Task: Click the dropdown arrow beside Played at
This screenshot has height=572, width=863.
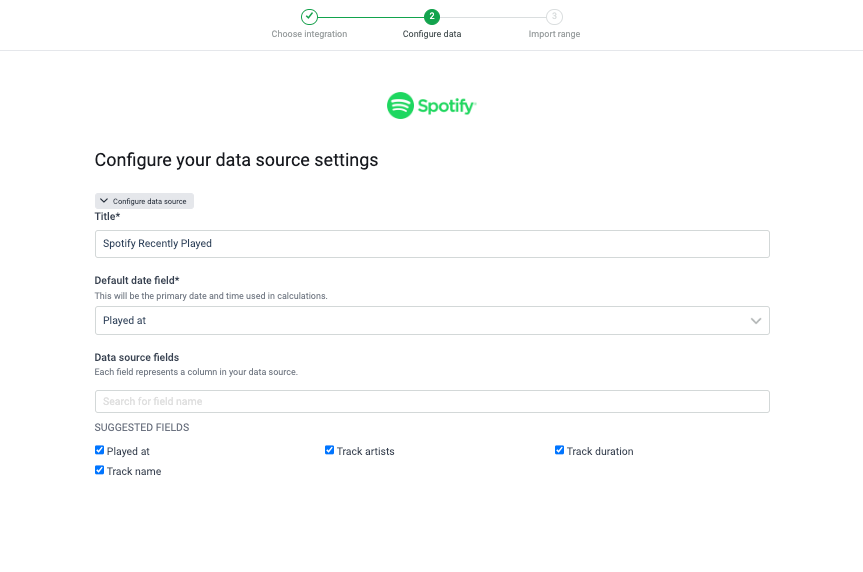Action: coord(756,321)
